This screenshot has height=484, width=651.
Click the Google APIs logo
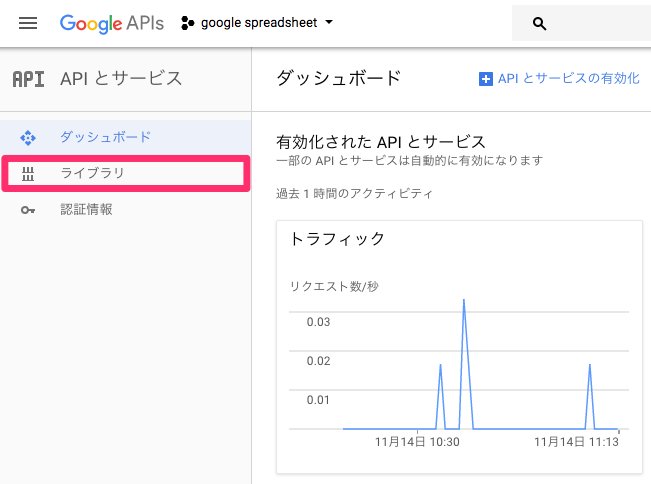[x=112, y=24]
